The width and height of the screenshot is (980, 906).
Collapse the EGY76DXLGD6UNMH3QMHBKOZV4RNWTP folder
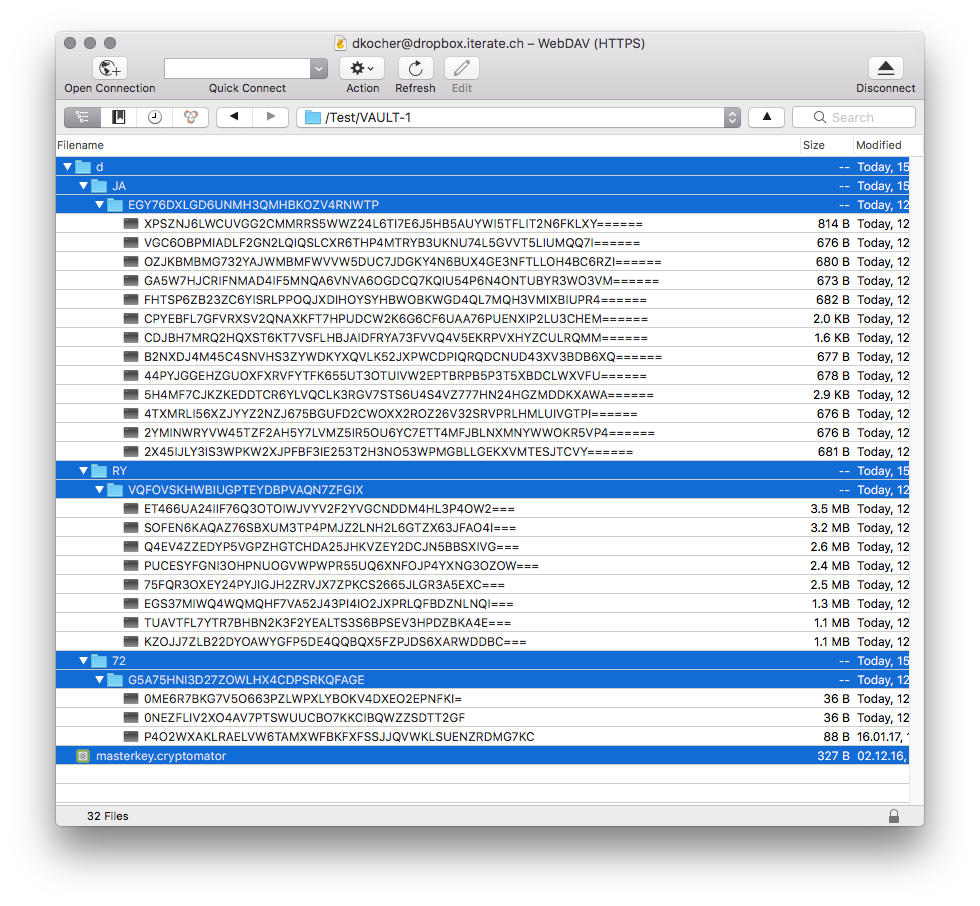pyautogui.click(x=99, y=205)
